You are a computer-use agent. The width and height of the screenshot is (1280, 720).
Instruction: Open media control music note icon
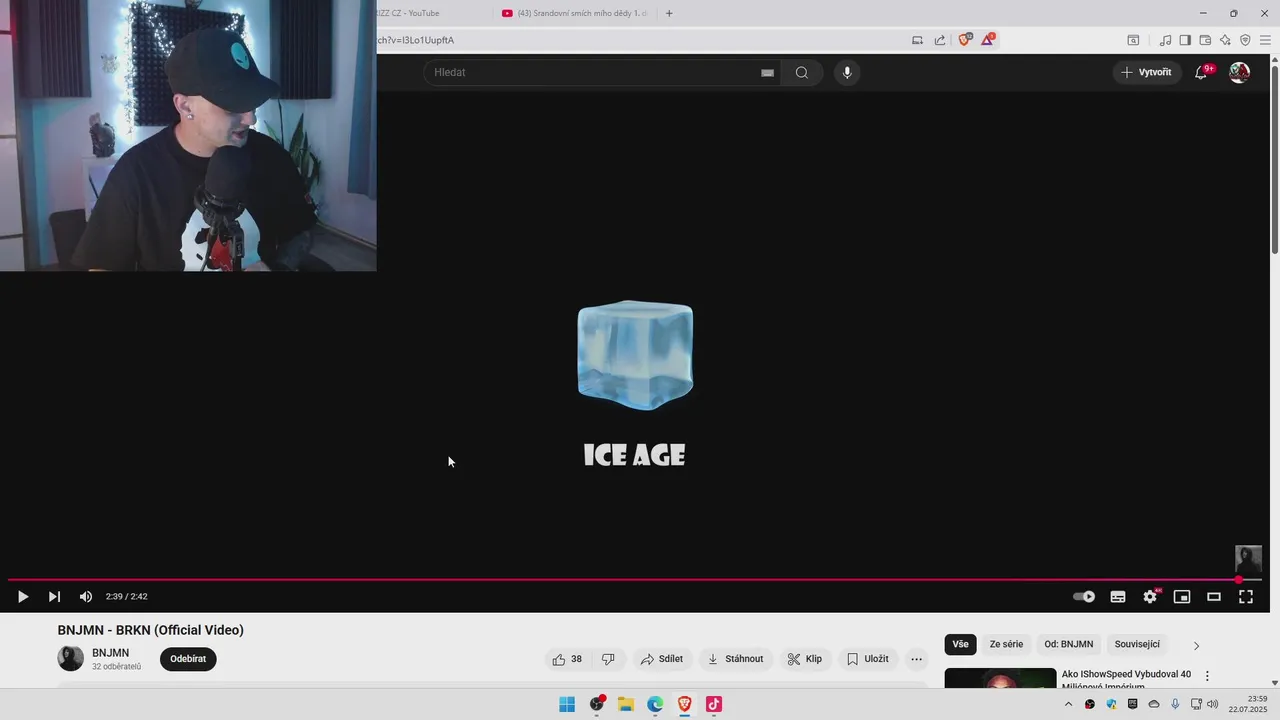tap(1165, 40)
